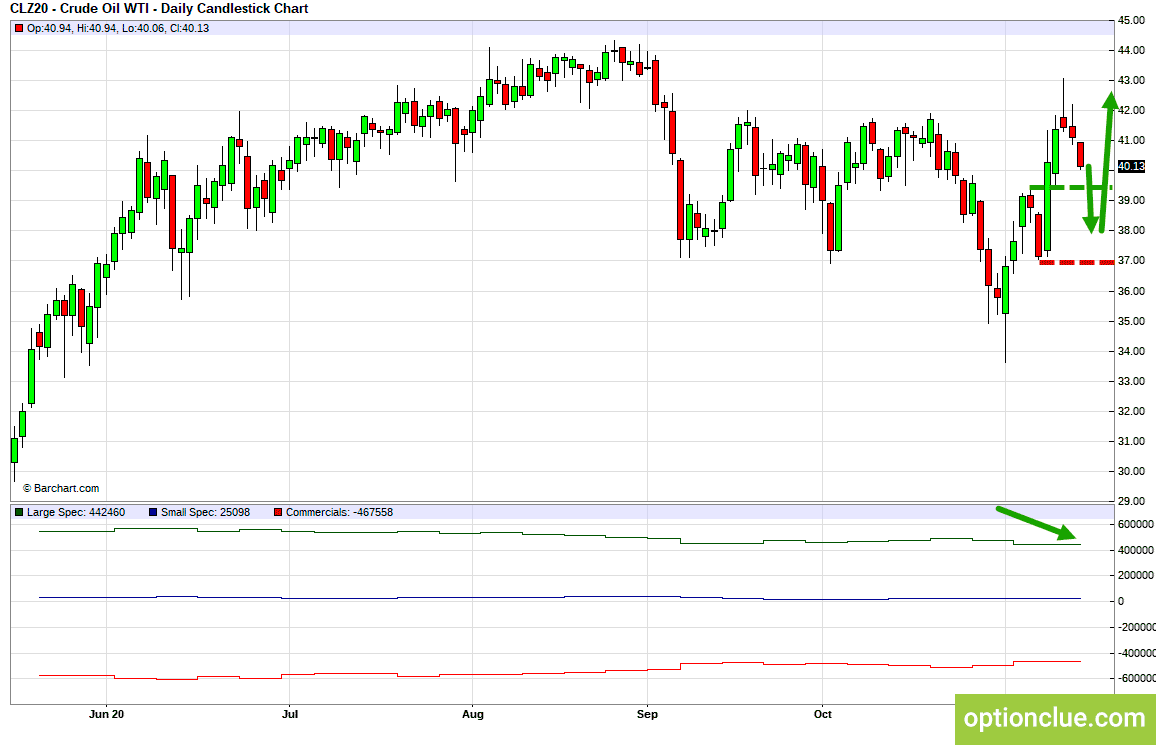The height and width of the screenshot is (745, 1156).
Task: Click the Barchart.com copyright text
Action: (60, 488)
